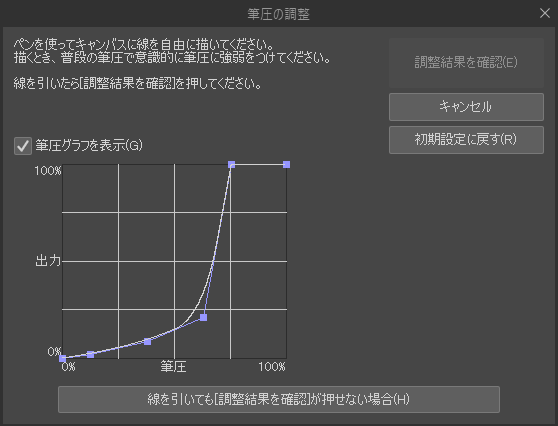Click the 調整結果を確認(E) button
The image size is (558, 426).
(x=466, y=63)
